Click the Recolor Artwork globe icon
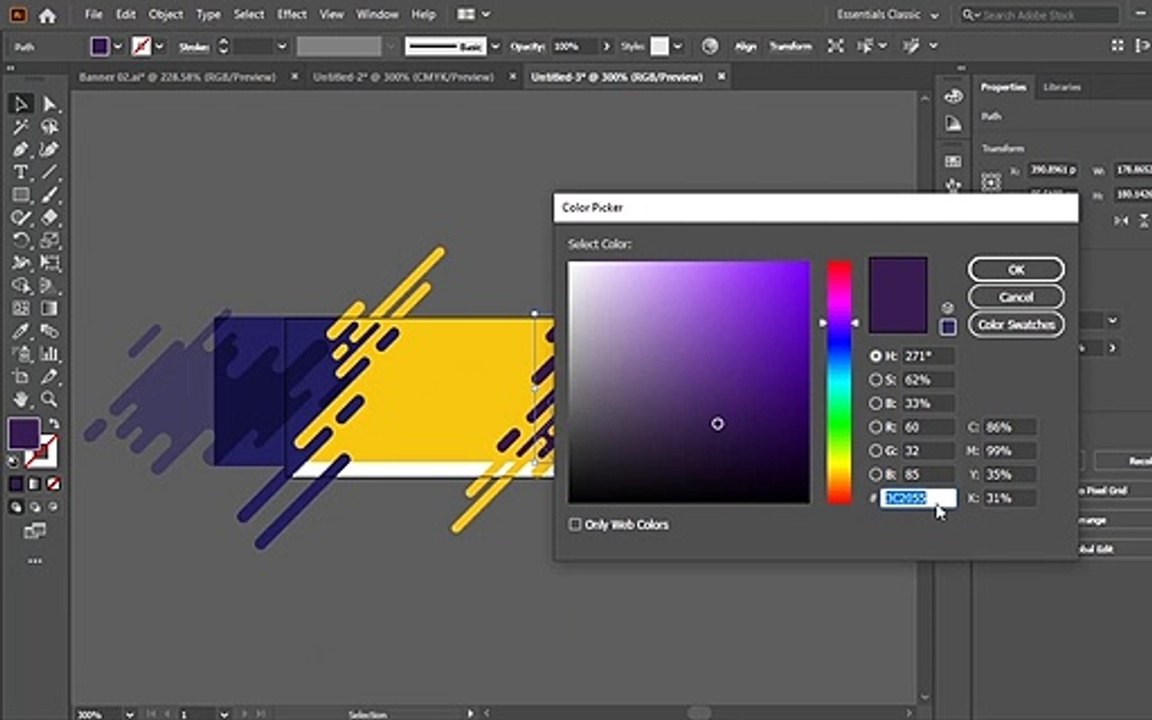The width and height of the screenshot is (1152, 720). tap(709, 46)
